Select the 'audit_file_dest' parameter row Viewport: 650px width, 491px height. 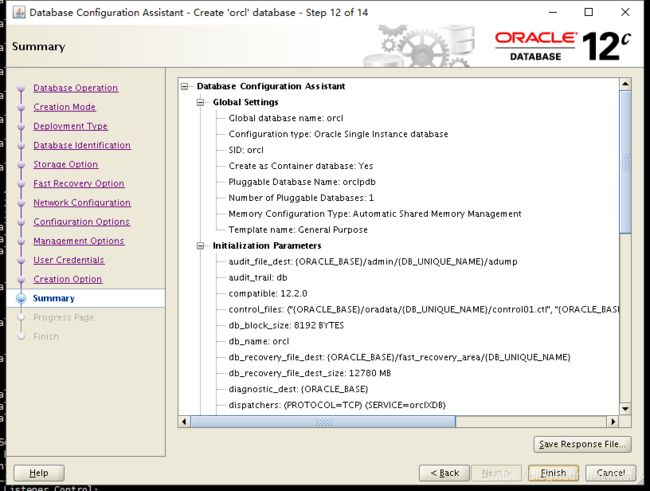coord(373,262)
